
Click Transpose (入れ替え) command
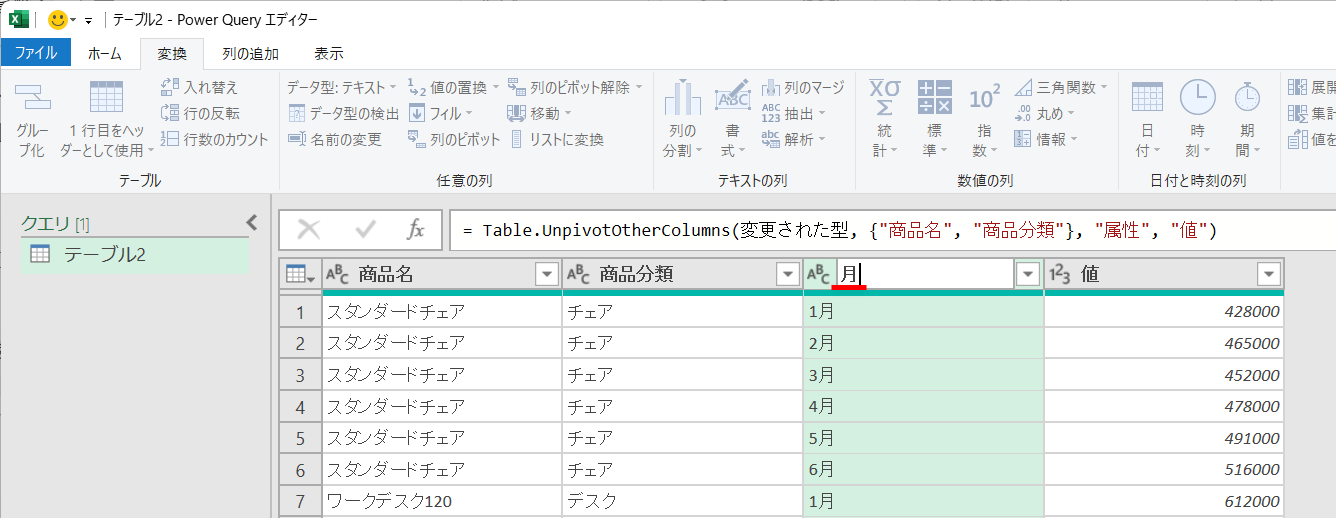(x=200, y=88)
